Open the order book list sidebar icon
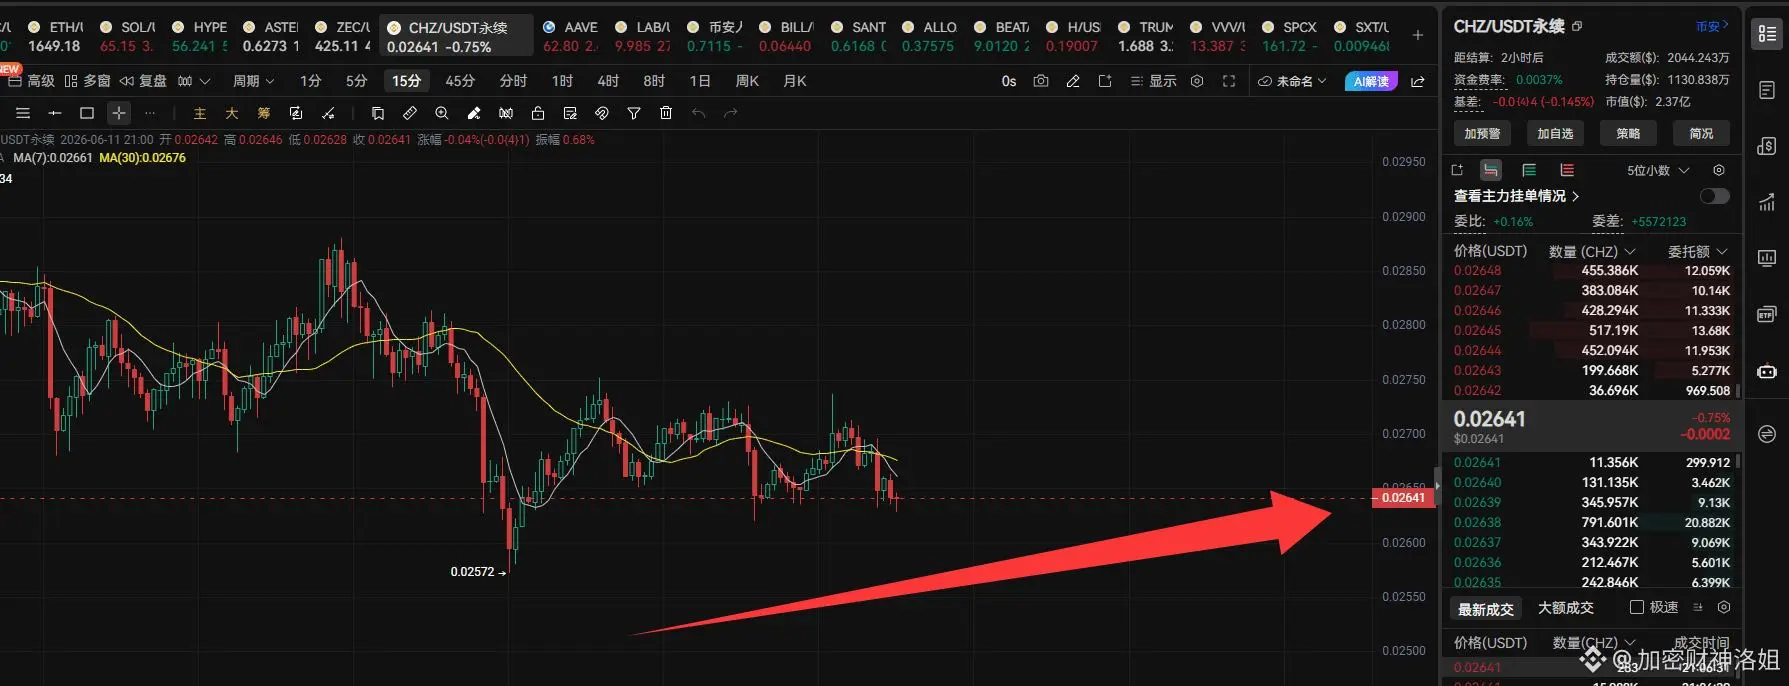 [1767, 34]
